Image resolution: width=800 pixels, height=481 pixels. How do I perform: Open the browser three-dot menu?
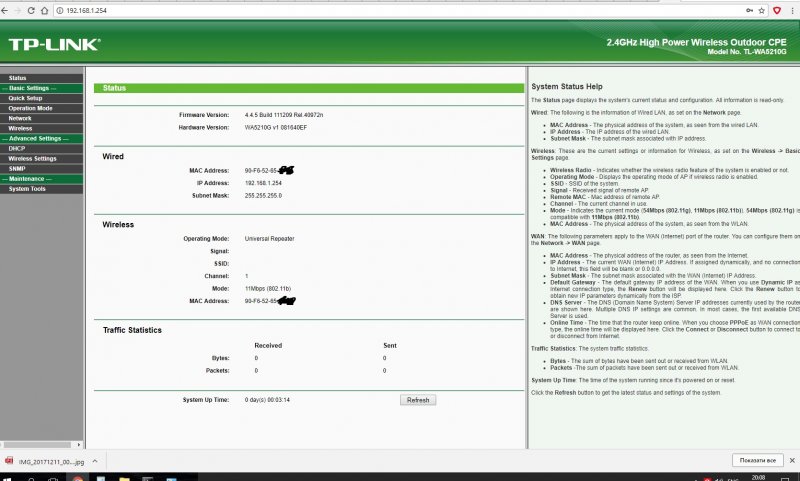793,9
